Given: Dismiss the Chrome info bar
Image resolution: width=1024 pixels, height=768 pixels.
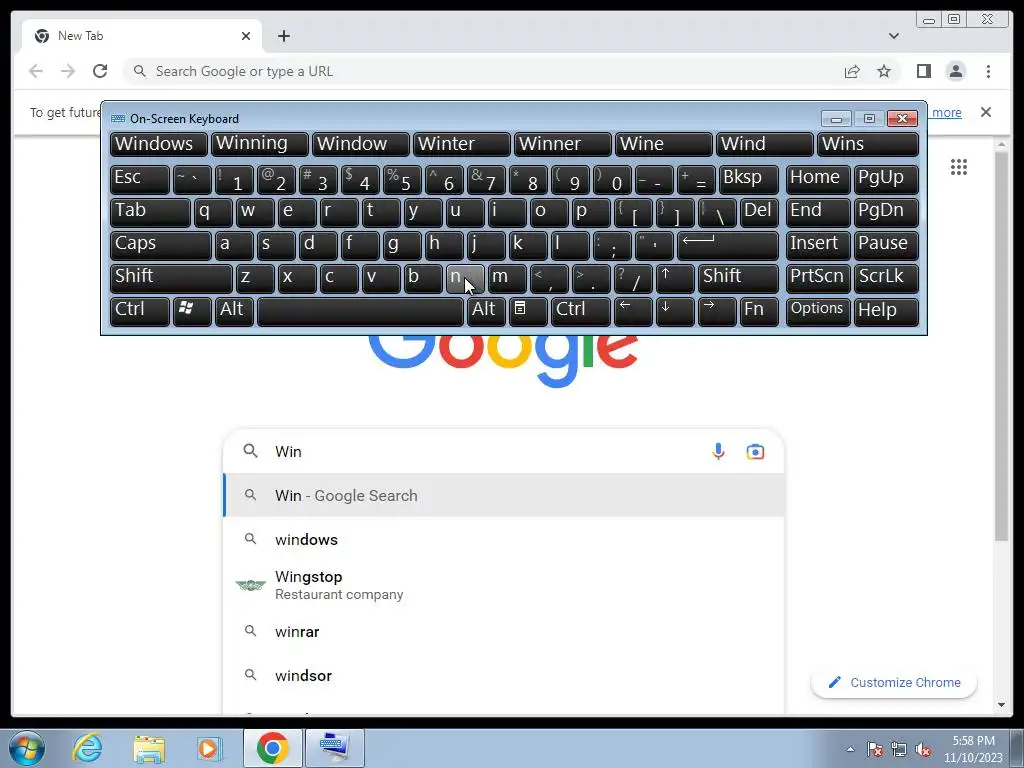Looking at the screenshot, I should pyautogui.click(x=985, y=112).
